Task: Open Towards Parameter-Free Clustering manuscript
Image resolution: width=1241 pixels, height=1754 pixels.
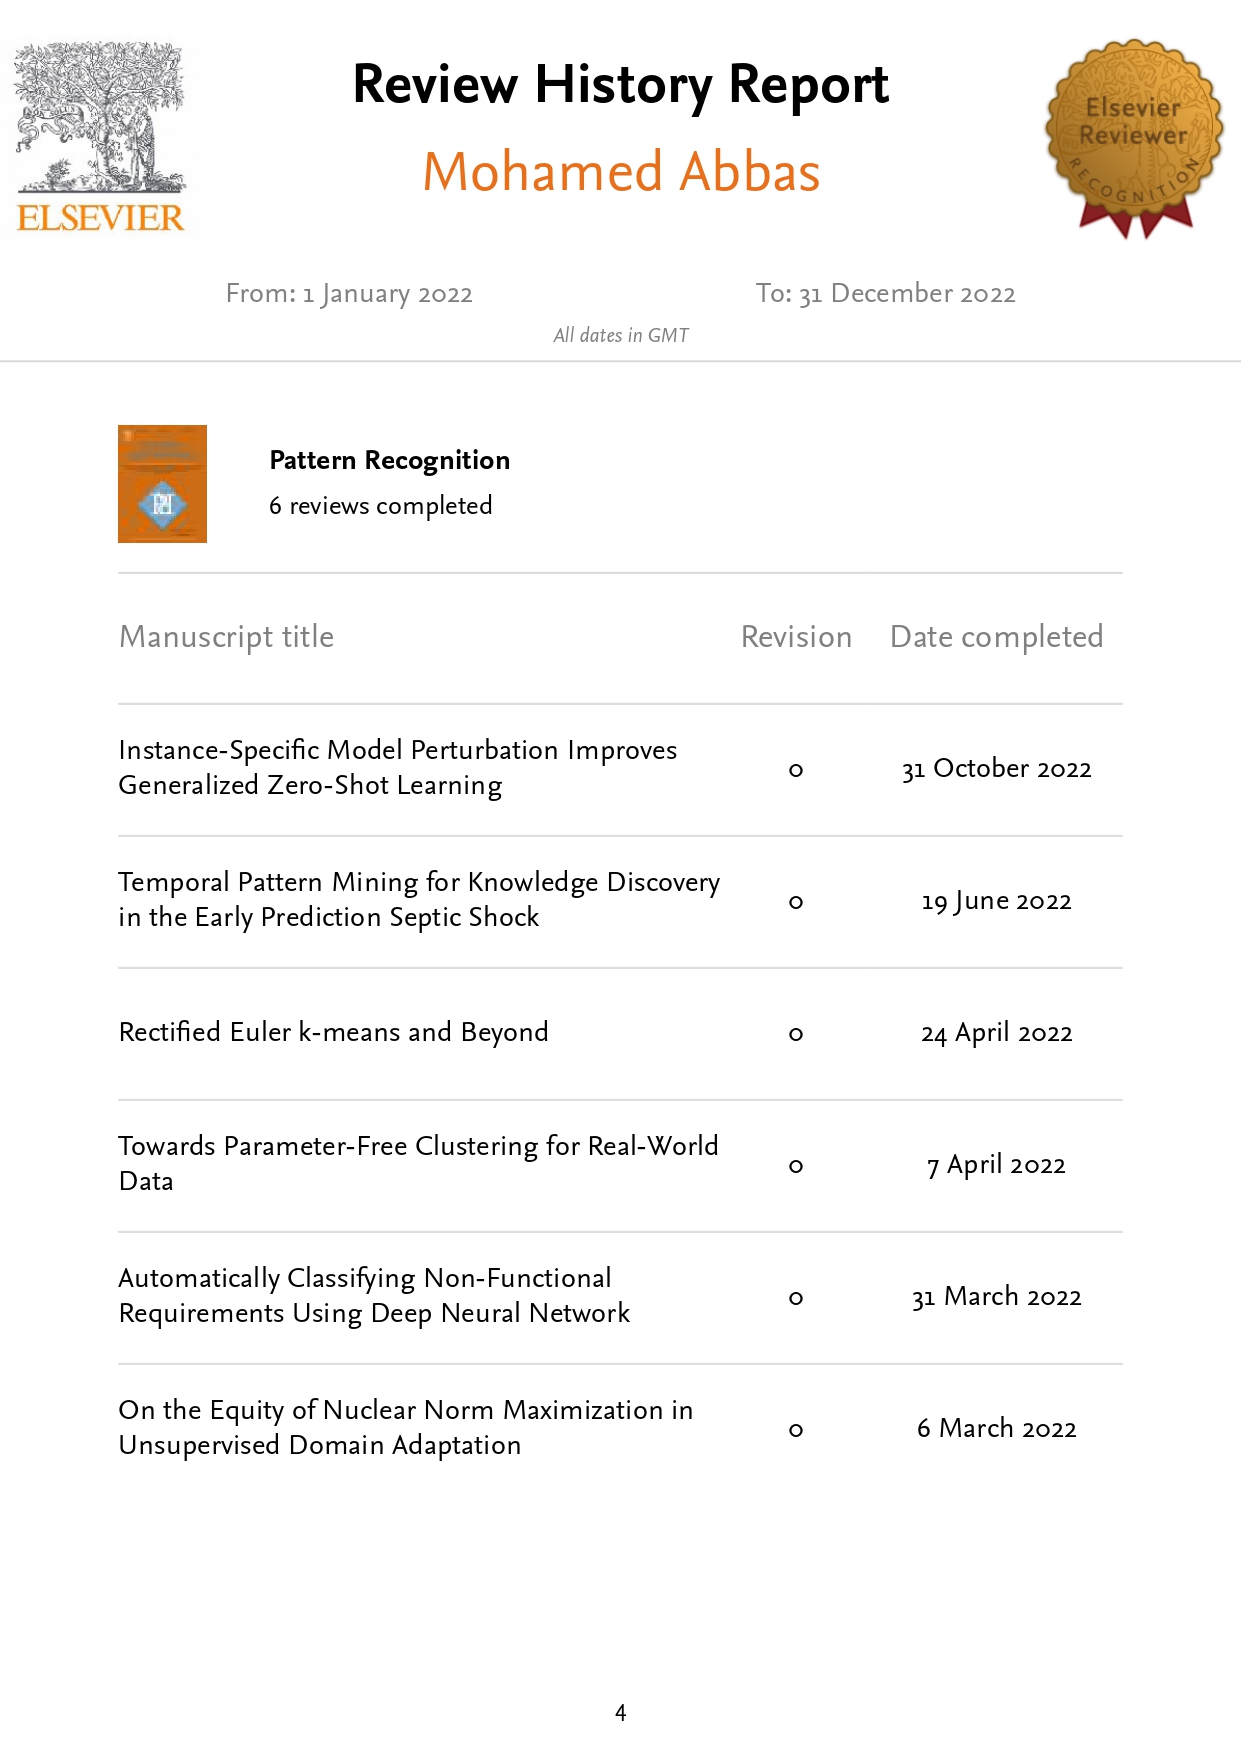Action: (x=417, y=1163)
